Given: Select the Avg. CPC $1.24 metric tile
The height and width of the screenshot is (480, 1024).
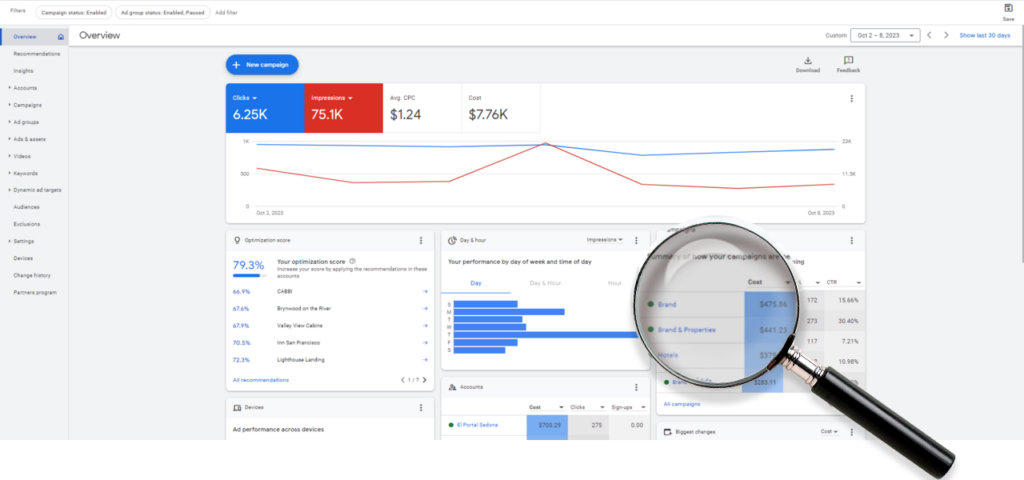Looking at the screenshot, I should pos(422,108).
